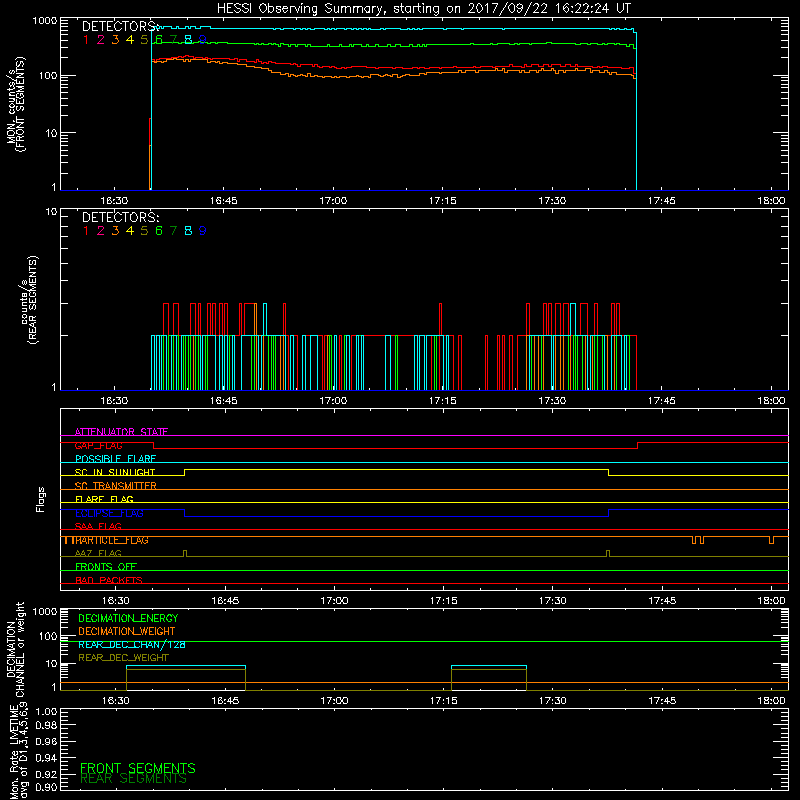Click 17:45 tick under rear segments plot
800x800 pixels.
click(662, 401)
